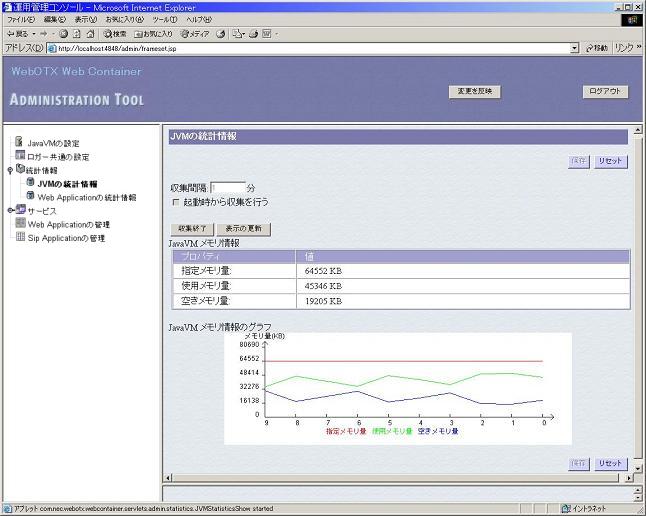
Task: Click the Web Application statistics icon
Action: 30,197
